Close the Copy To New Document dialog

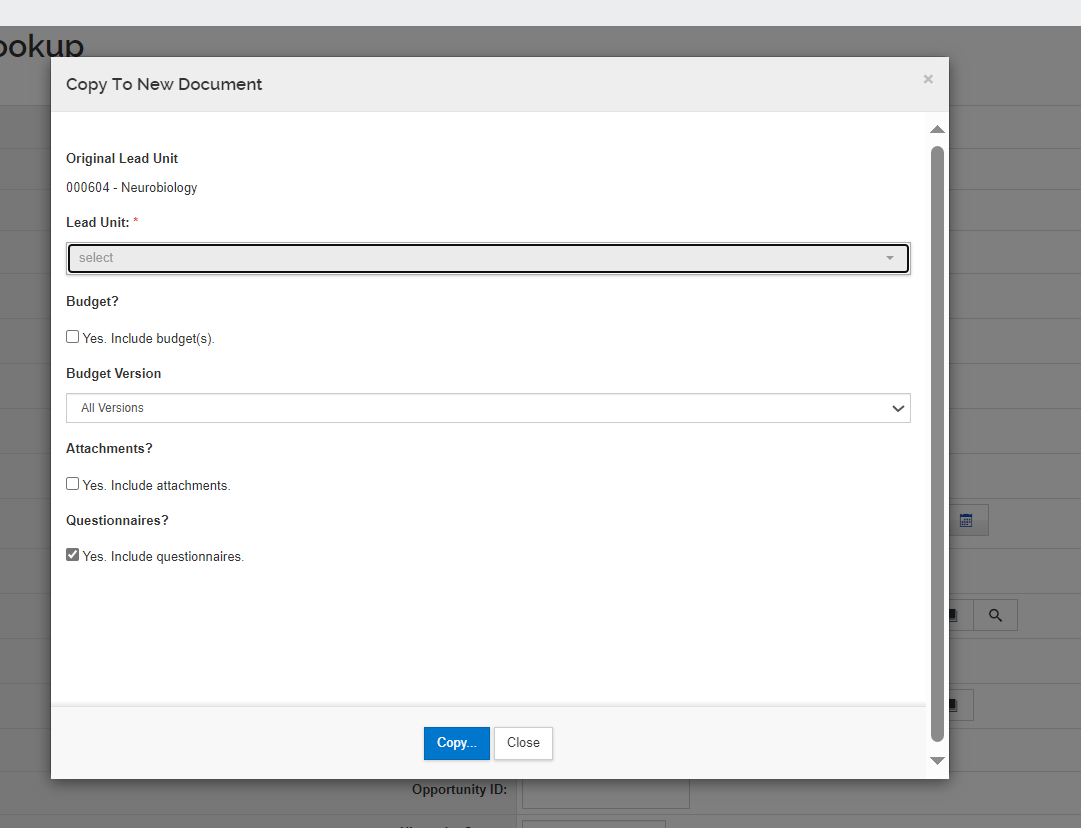pyautogui.click(x=928, y=79)
